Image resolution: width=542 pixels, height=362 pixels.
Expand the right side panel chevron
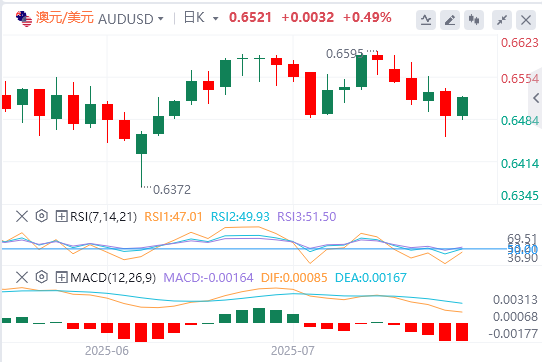[536, 98]
